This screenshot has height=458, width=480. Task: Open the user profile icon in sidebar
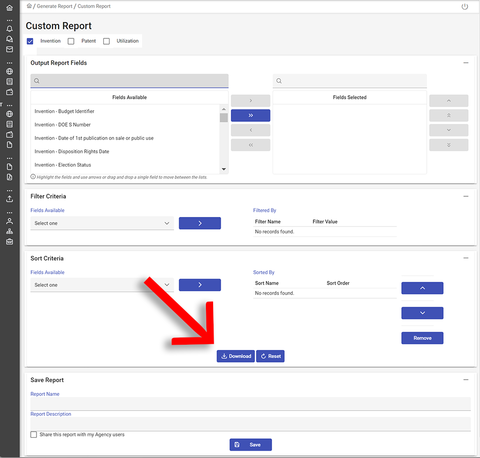tap(9, 221)
